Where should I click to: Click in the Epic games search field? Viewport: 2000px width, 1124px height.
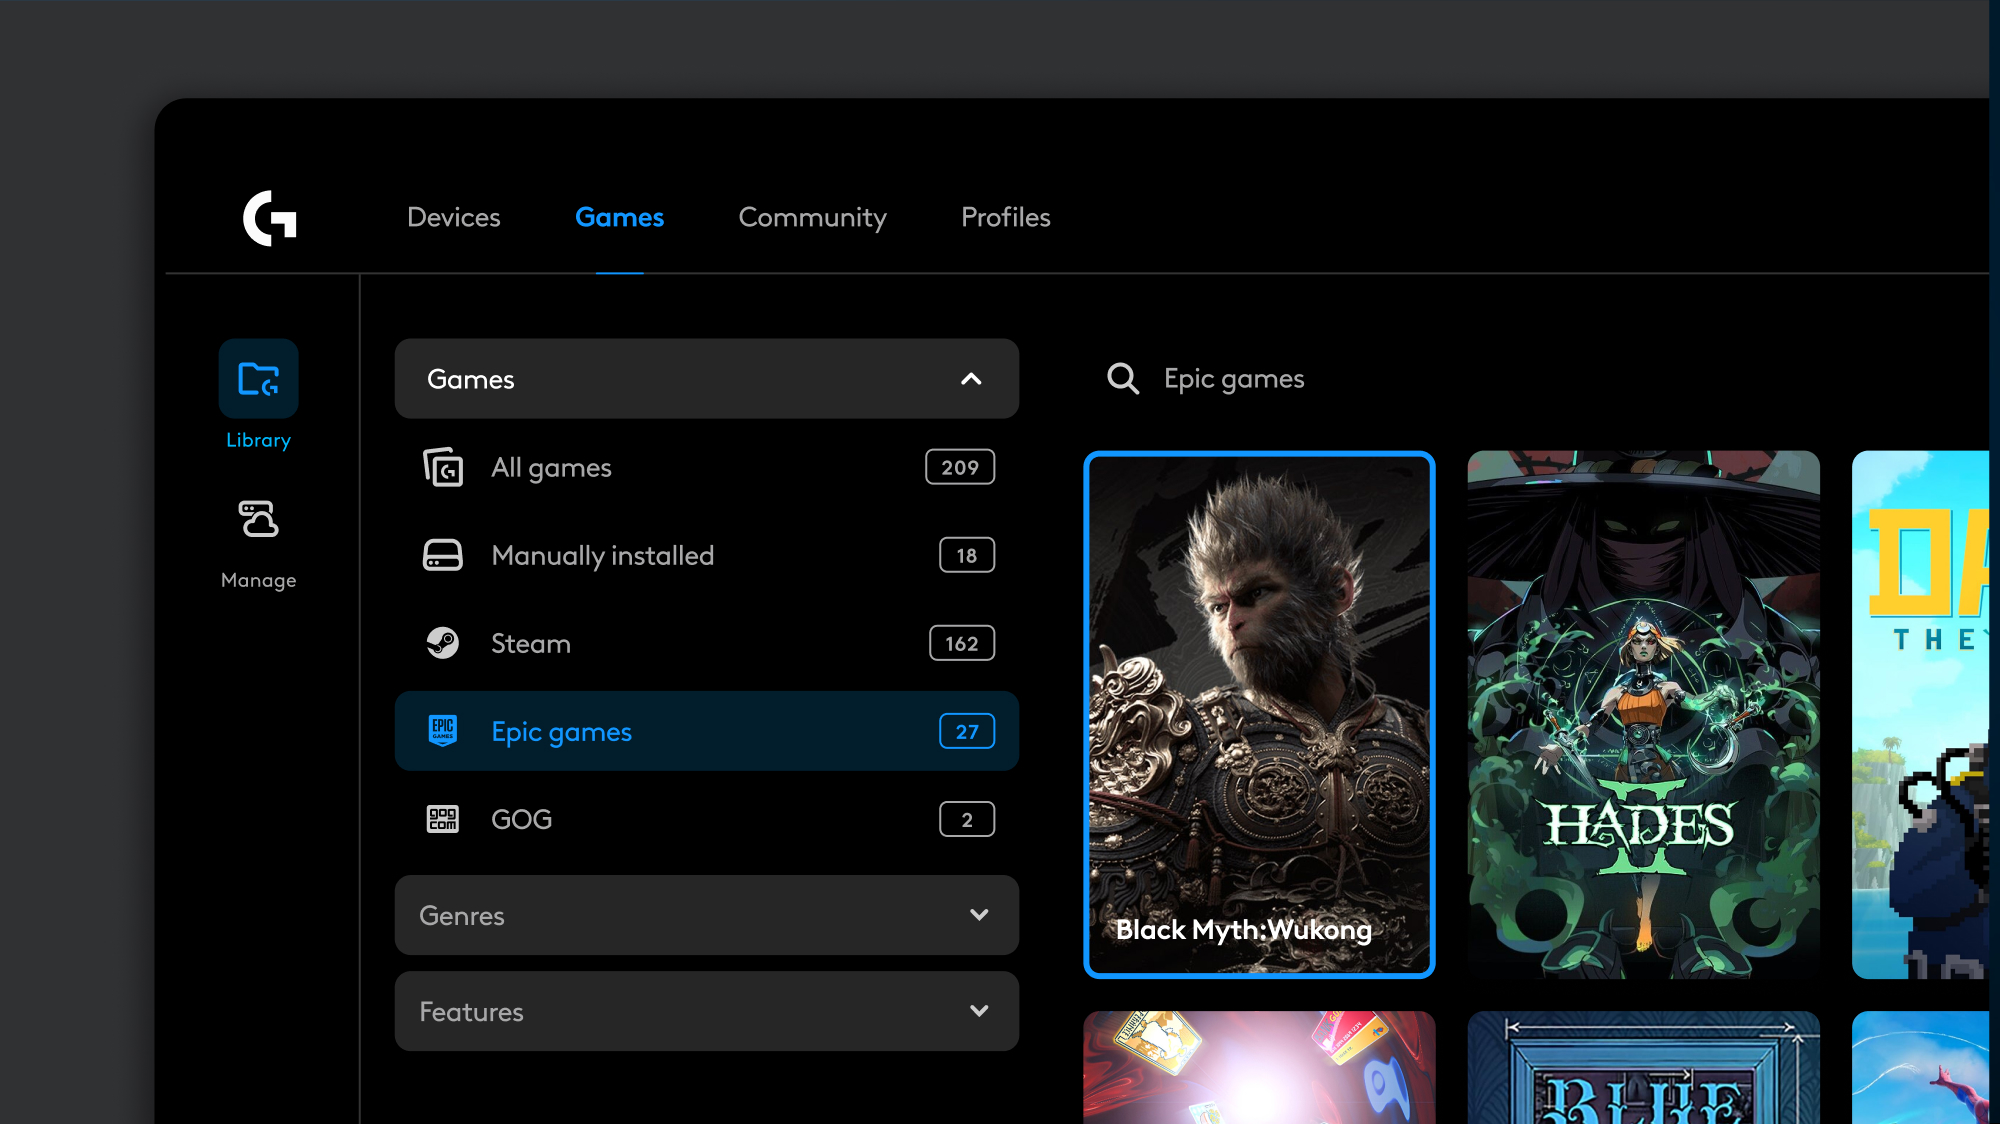[x=1234, y=379]
